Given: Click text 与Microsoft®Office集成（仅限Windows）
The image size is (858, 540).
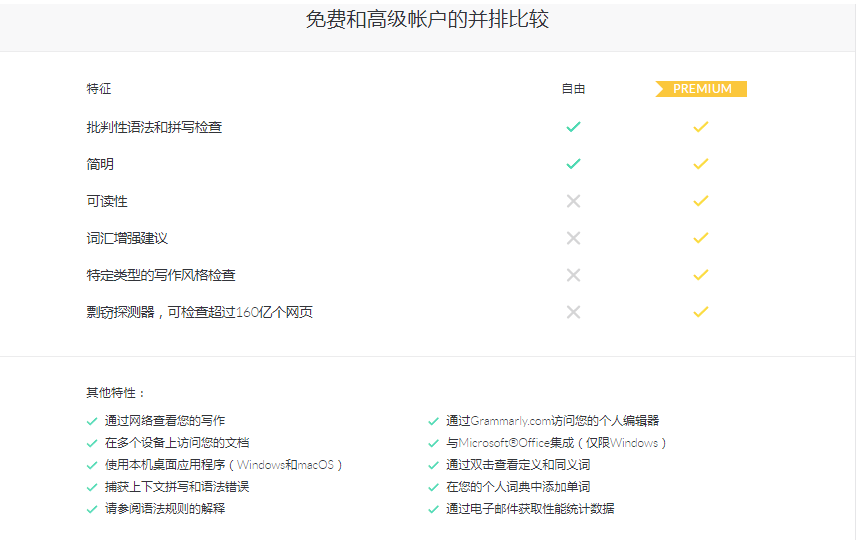Looking at the screenshot, I should tap(556, 443).
